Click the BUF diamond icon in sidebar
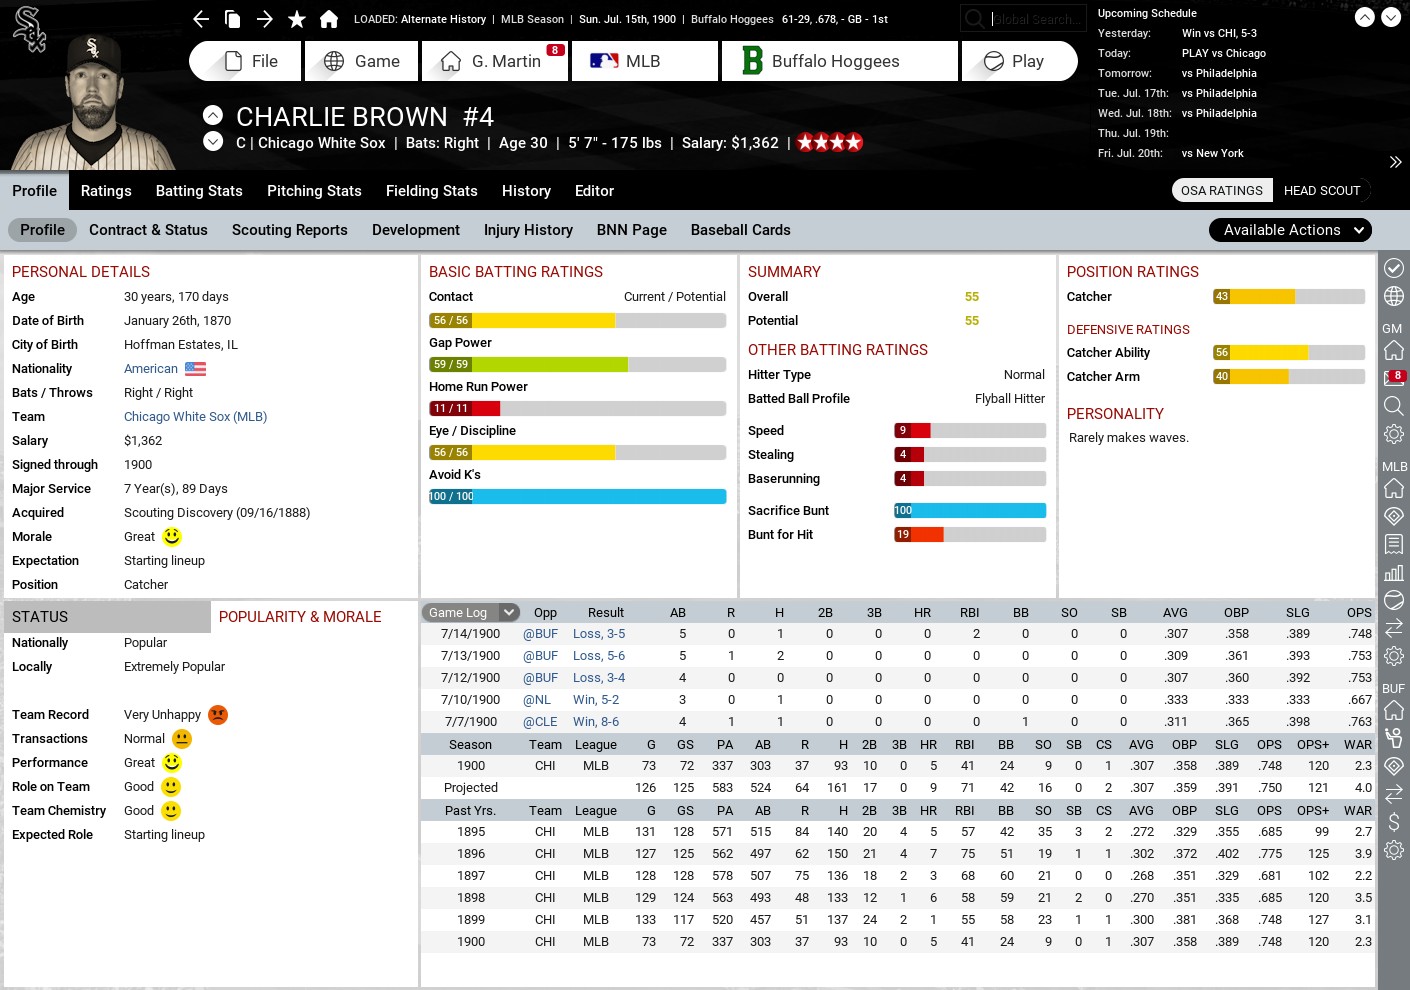The width and height of the screenshot is (1410, 990). point(1394,766)
